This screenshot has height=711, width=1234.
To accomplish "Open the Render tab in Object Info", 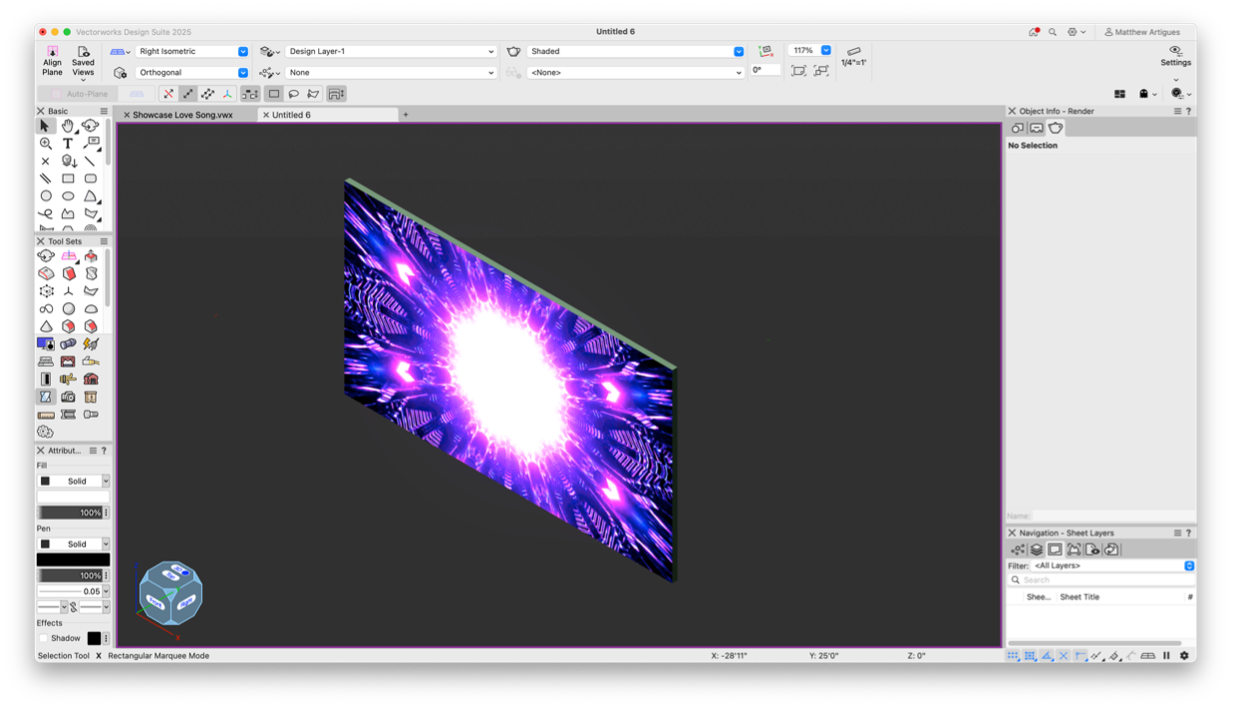I will [1055, 128].
